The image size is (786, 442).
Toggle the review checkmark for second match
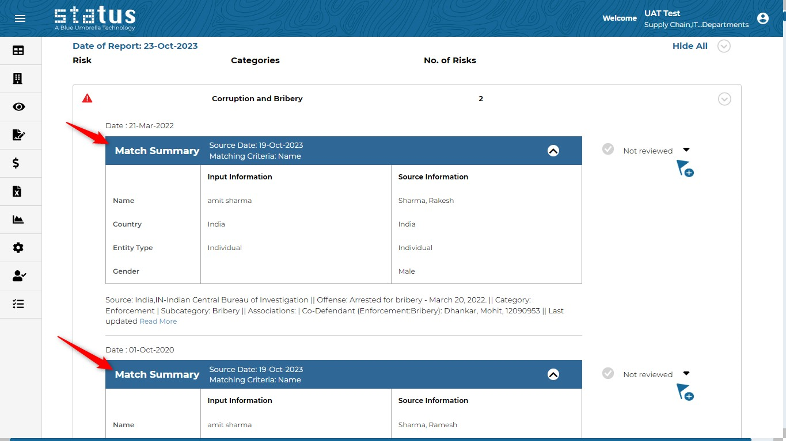tap(608, 373)
